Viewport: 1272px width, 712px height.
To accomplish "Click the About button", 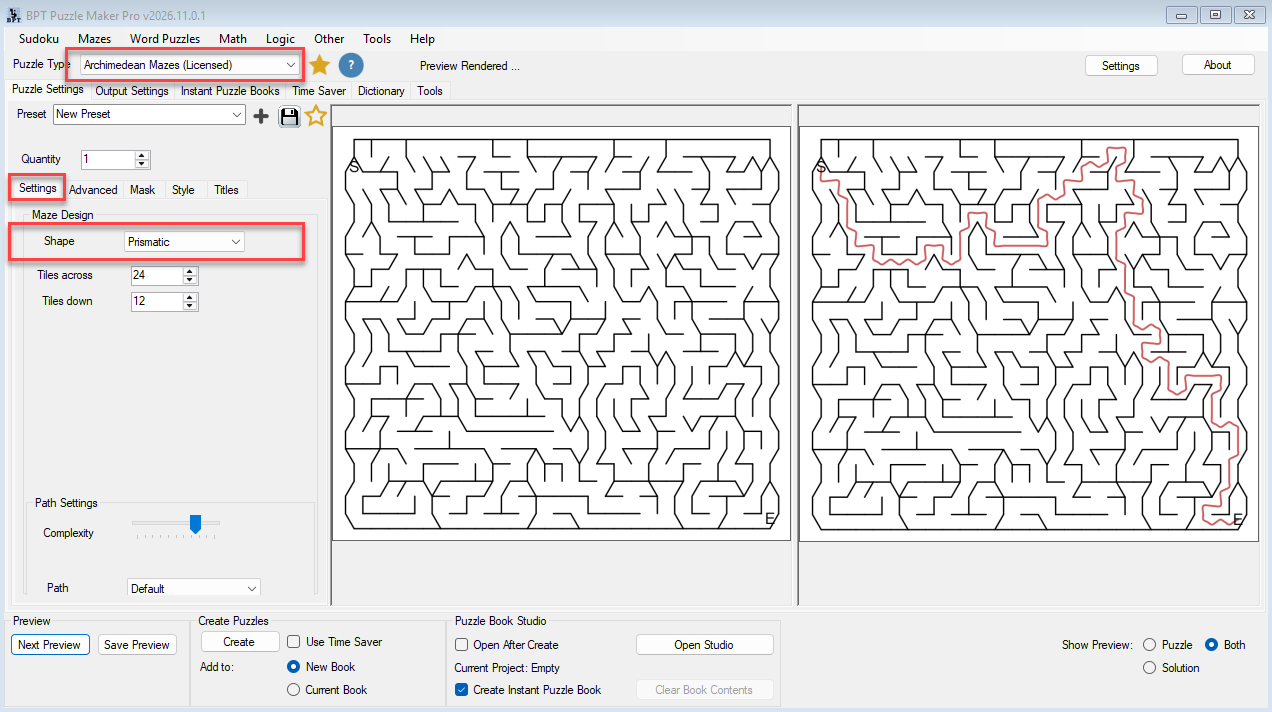I will [1217, 64].
